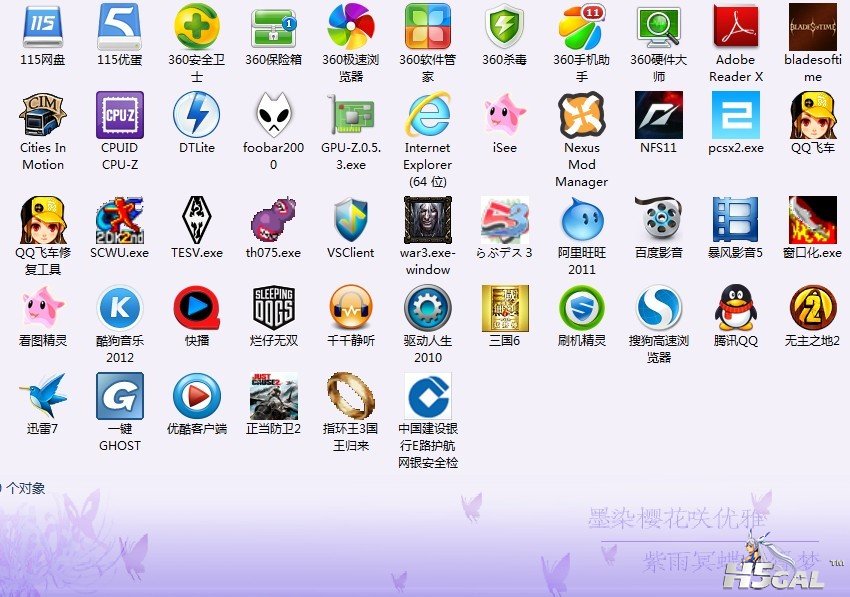Select 搜狗高速浏览器 icon
The width and height of the screenshot is (850, 597).
pyautogui.click(x=659, y=307)
